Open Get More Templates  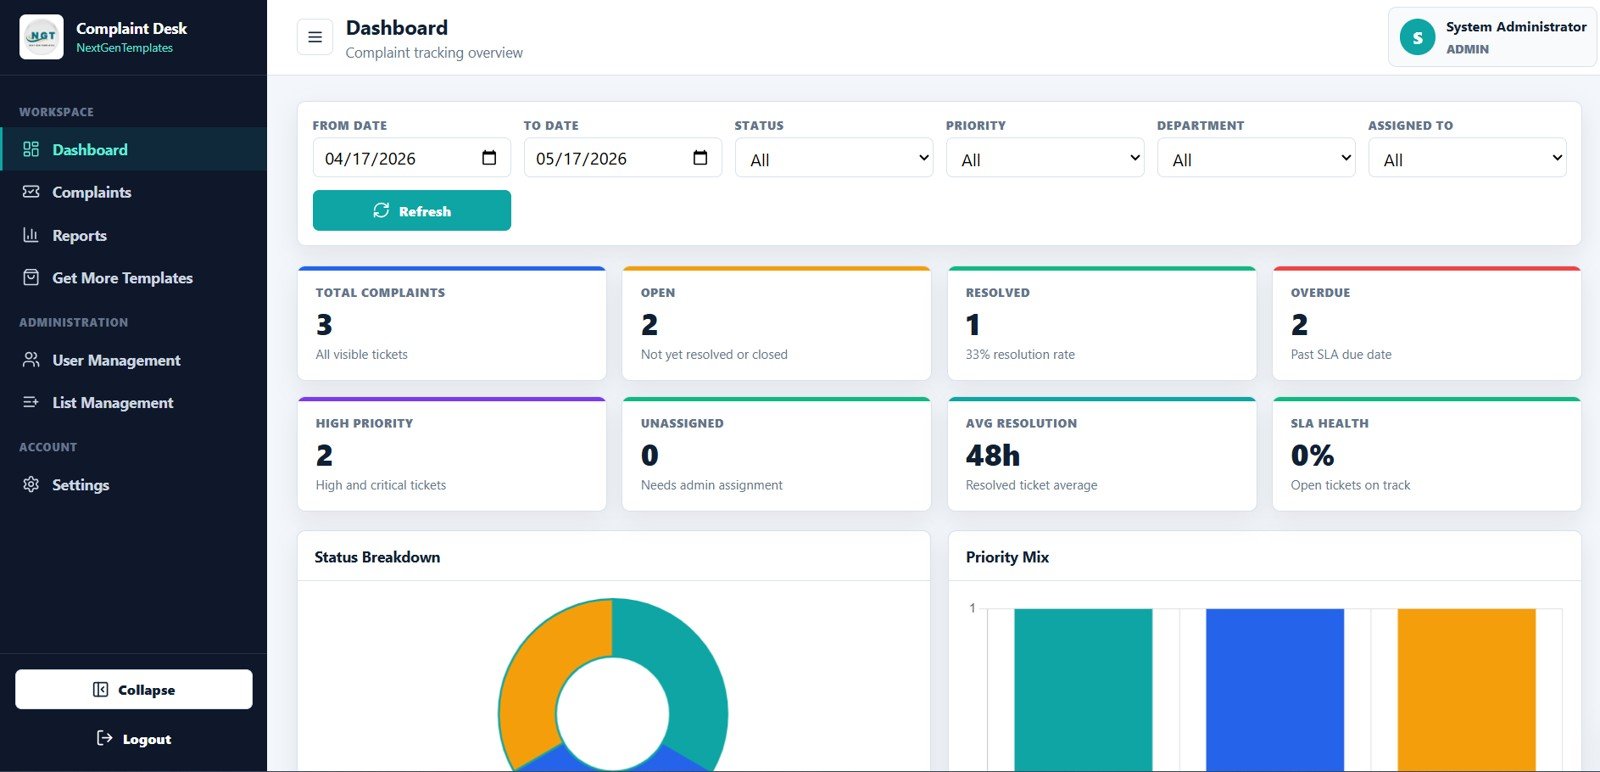click(x=133, y=278)
